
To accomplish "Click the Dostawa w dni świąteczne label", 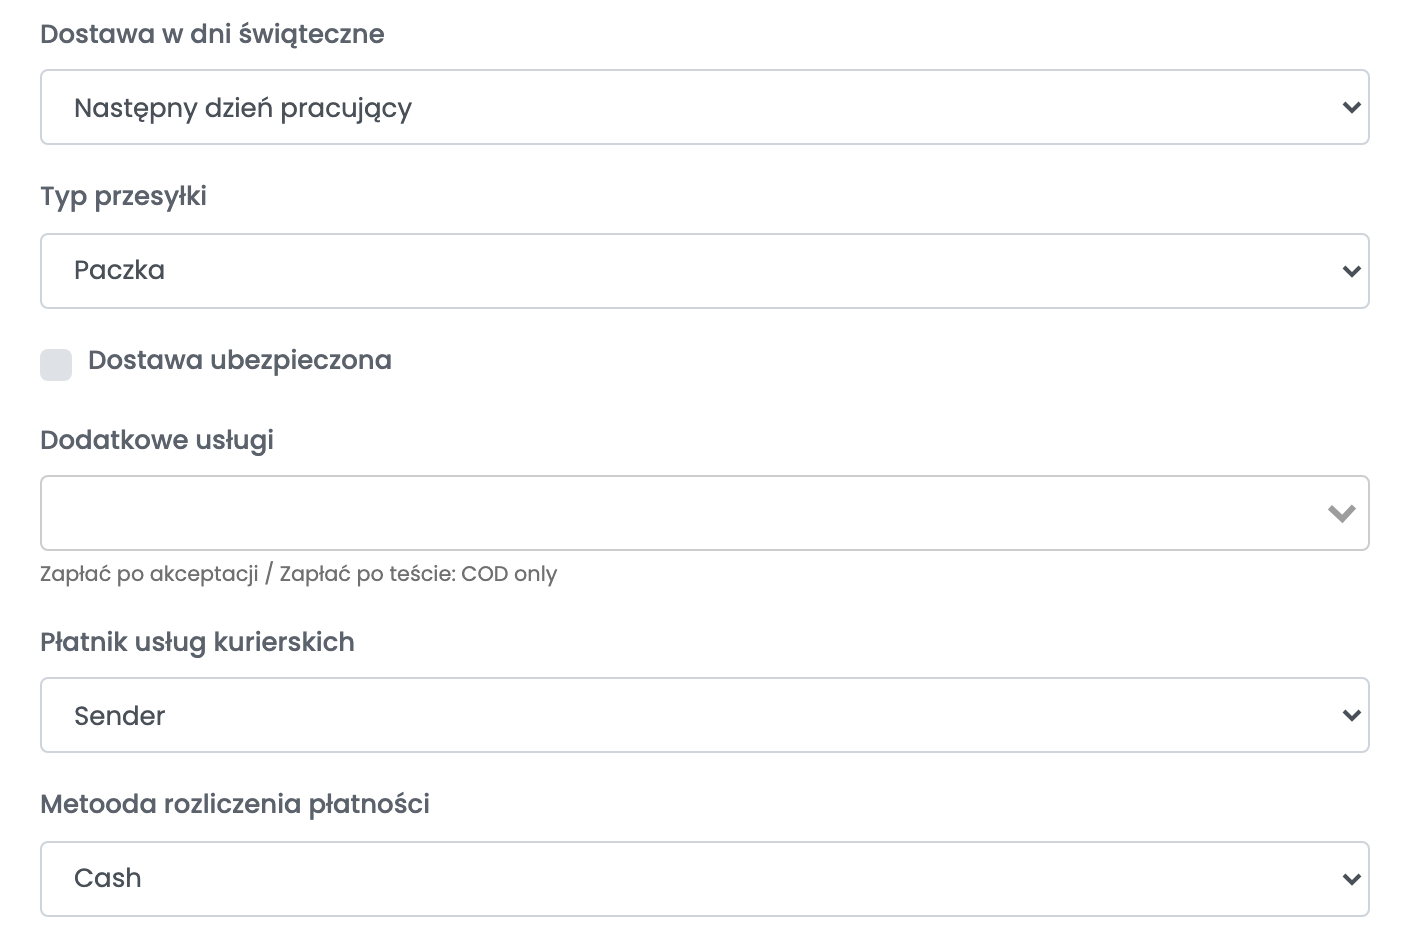I will (212, 34).
